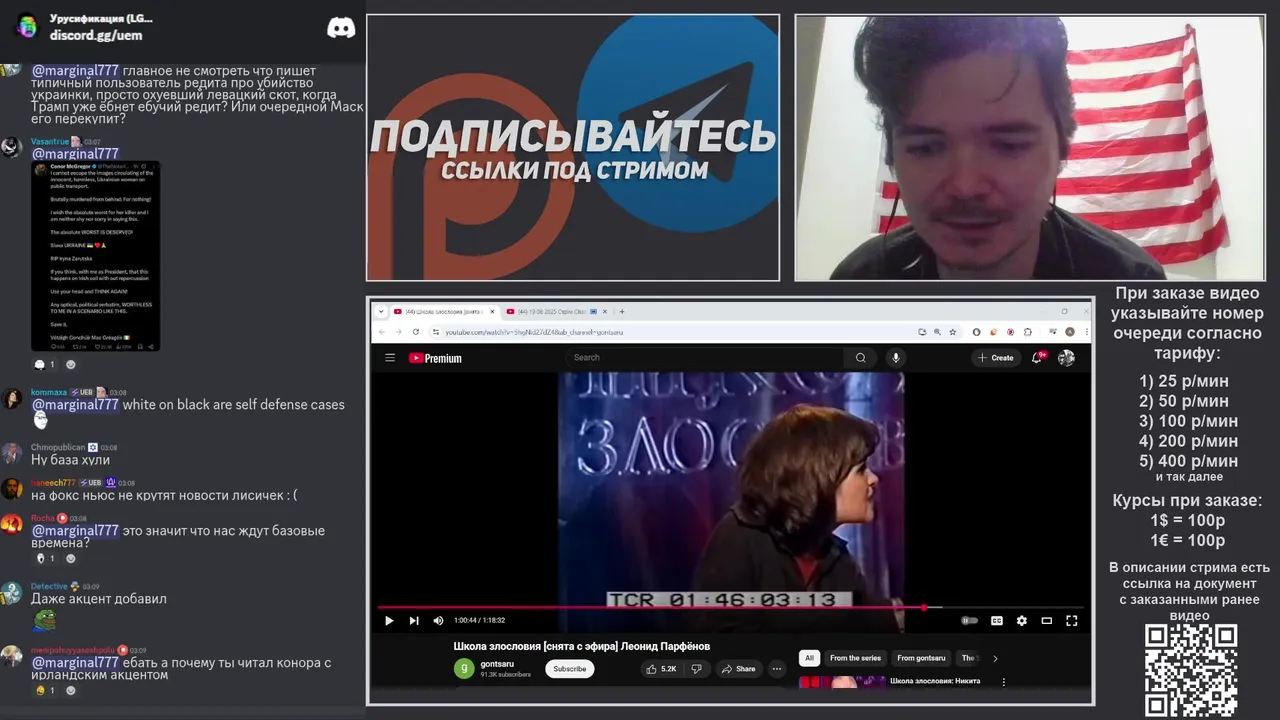
Task: Select the All filter chip
Action: point(809,658)
